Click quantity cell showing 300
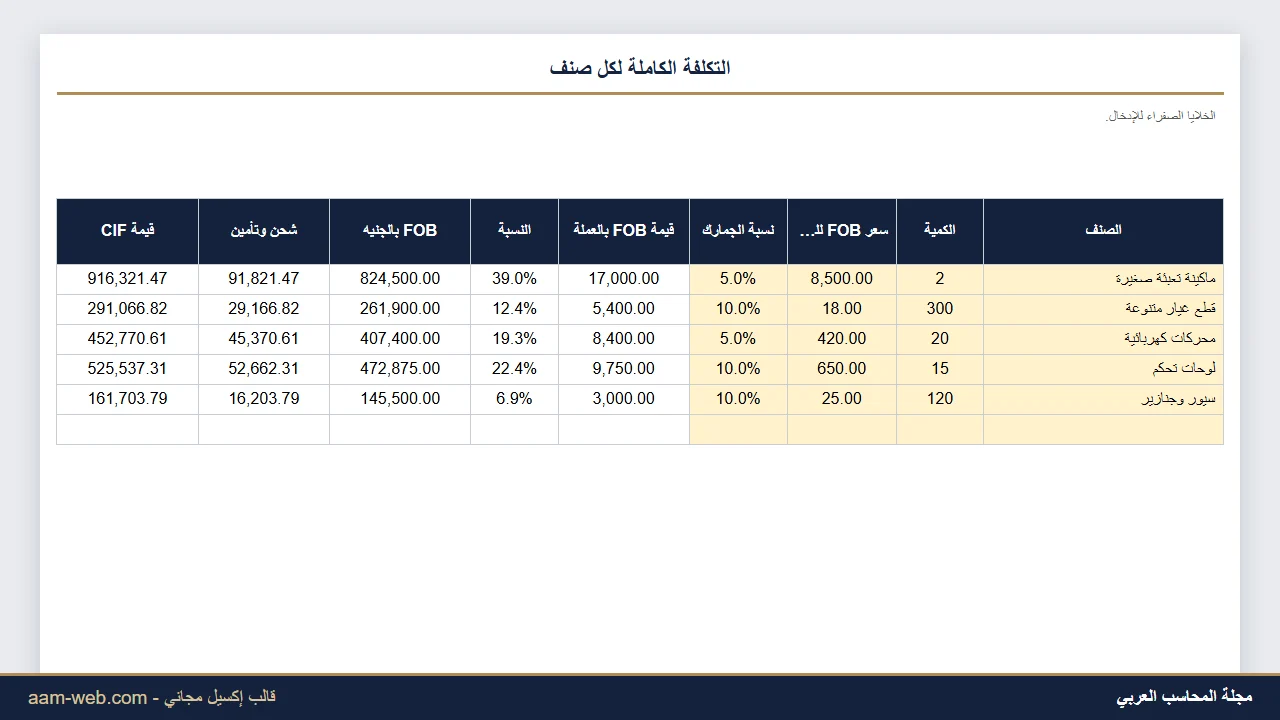 pos(940,309)
